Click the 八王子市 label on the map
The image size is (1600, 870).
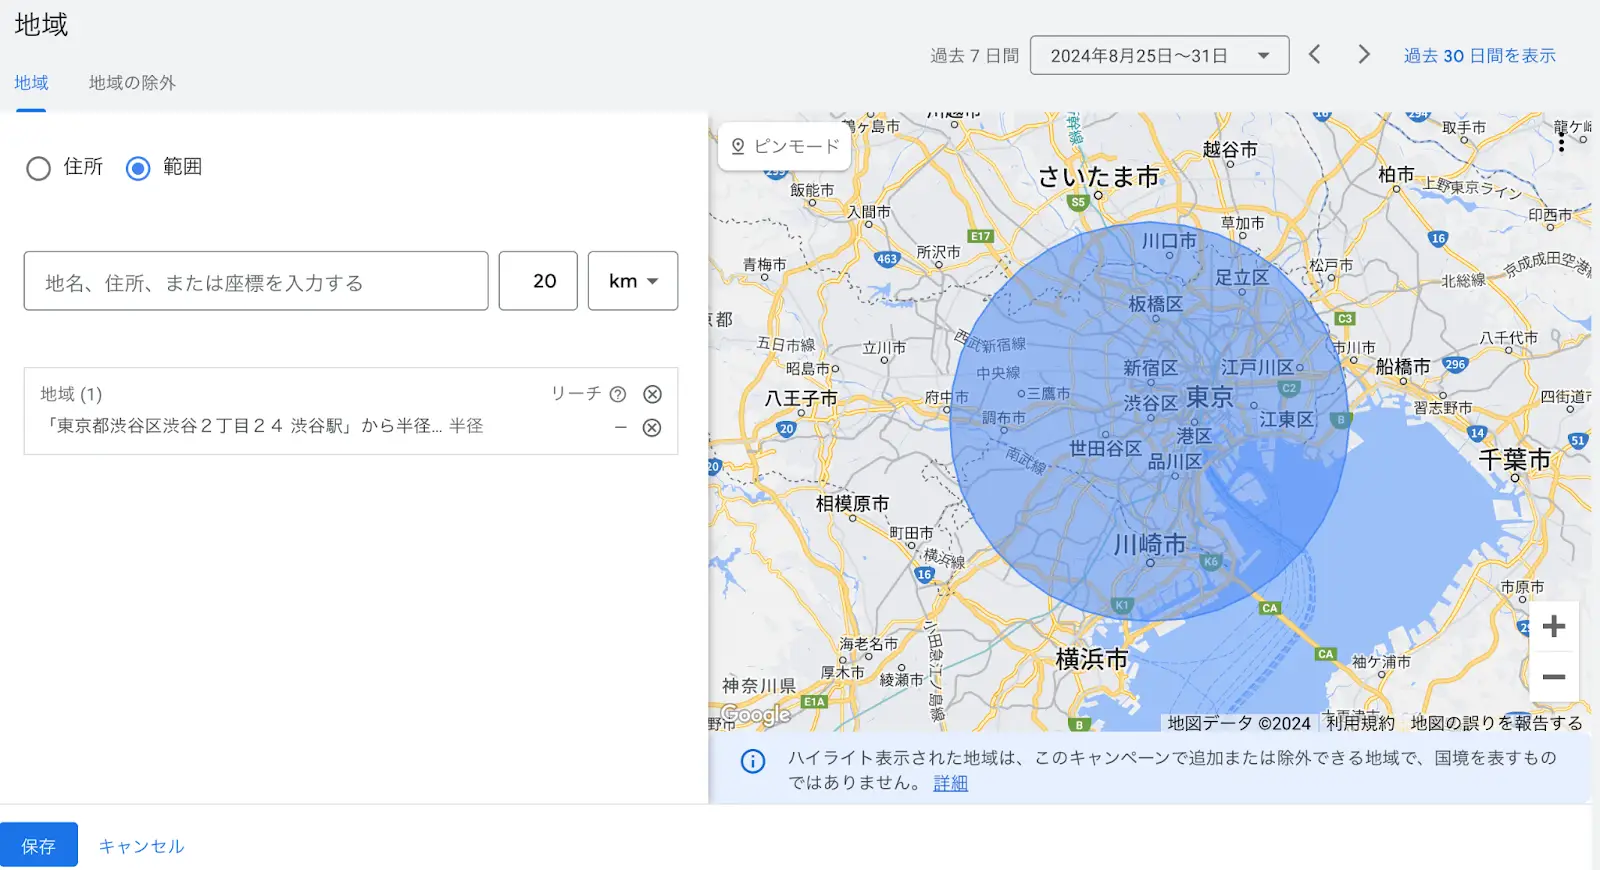coord(801,398)
